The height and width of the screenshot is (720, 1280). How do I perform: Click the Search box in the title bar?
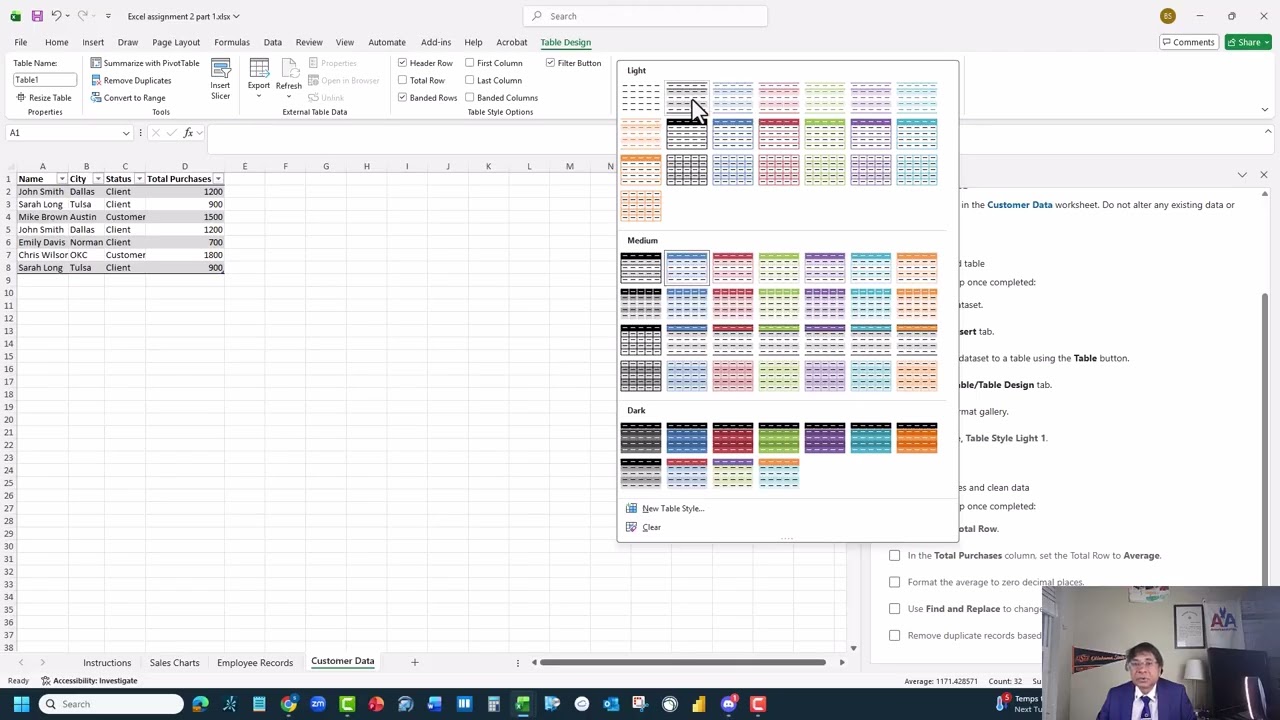click(645, 16)
